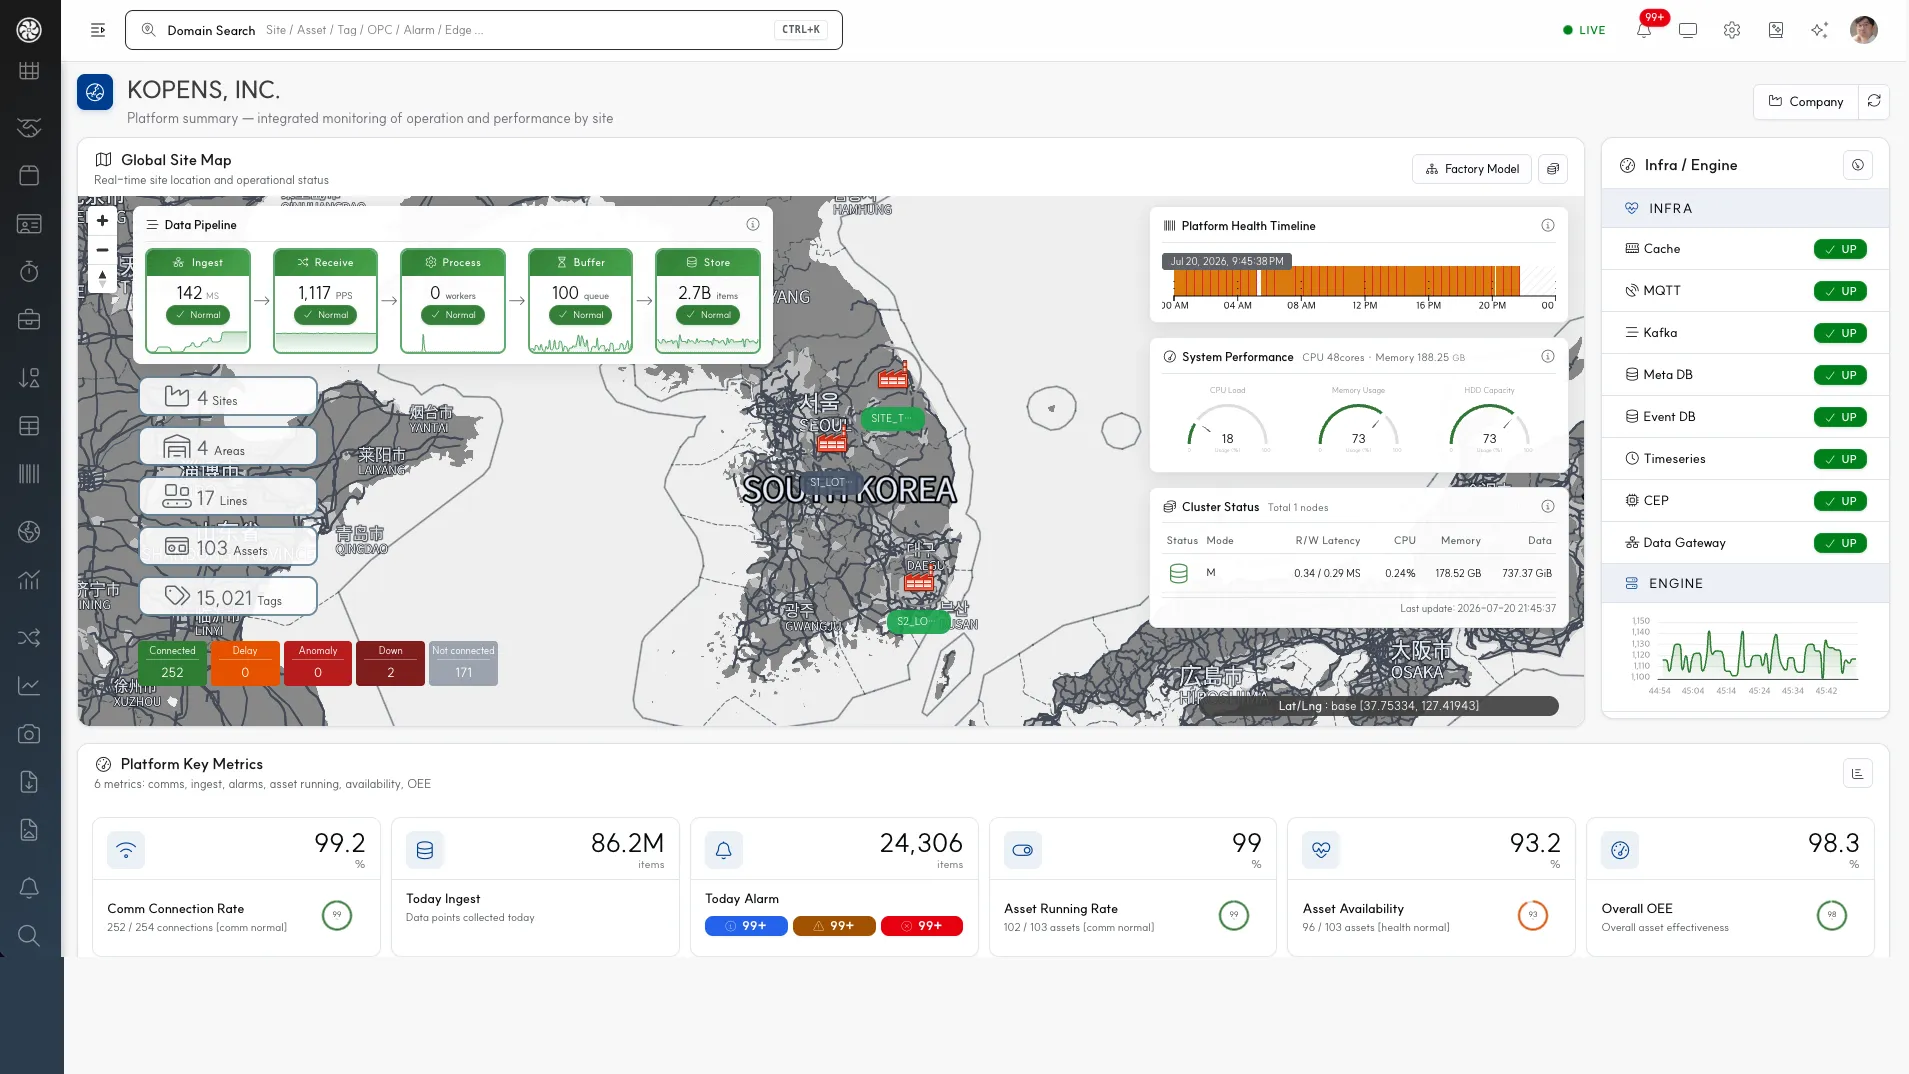Click the 15,021 Tags summary card
1909x1074 pixels.
[228, 597]
